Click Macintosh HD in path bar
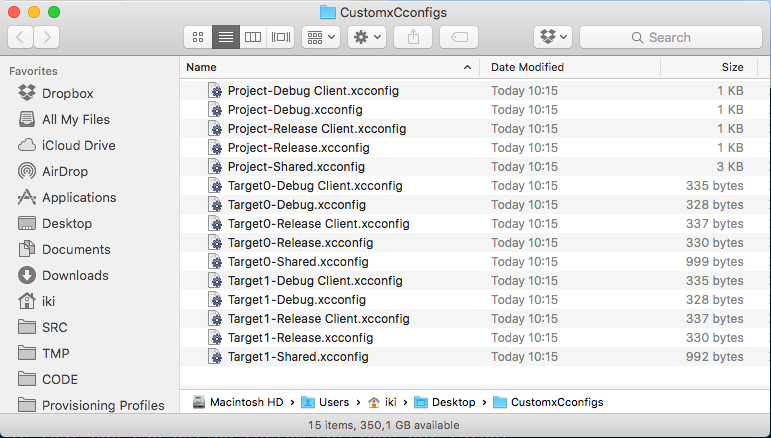 (x=247, y=402)
